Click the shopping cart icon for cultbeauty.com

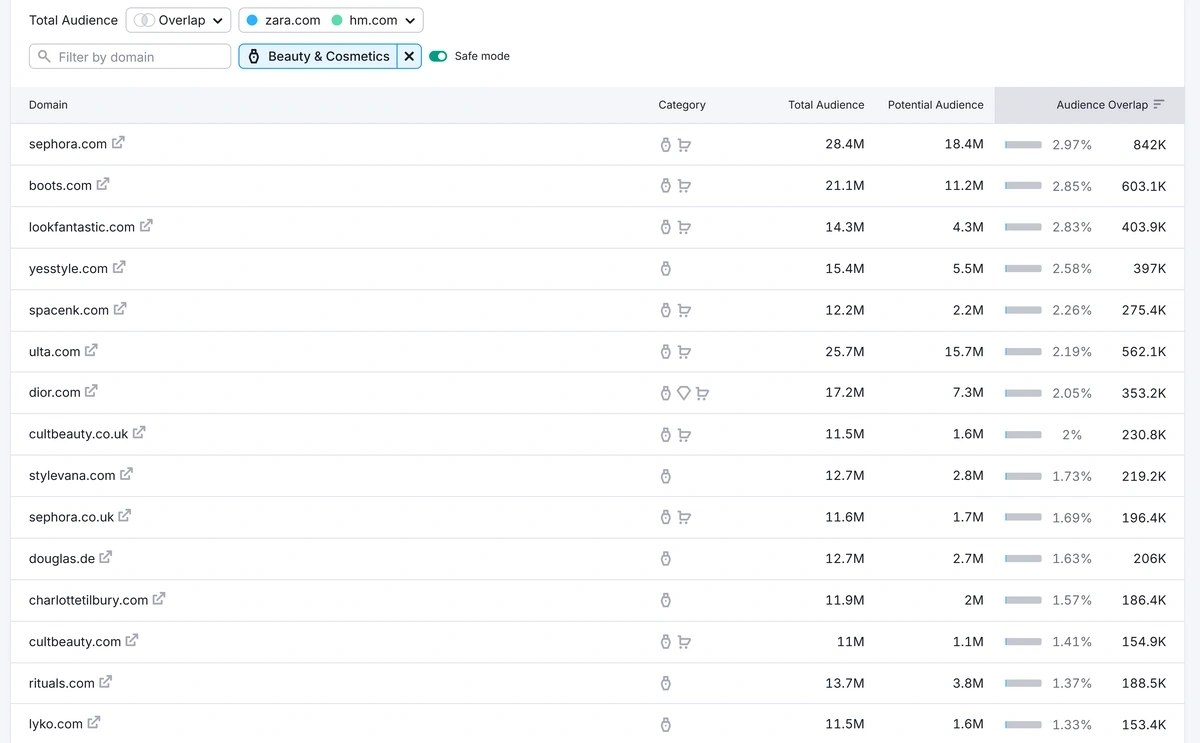684,642
